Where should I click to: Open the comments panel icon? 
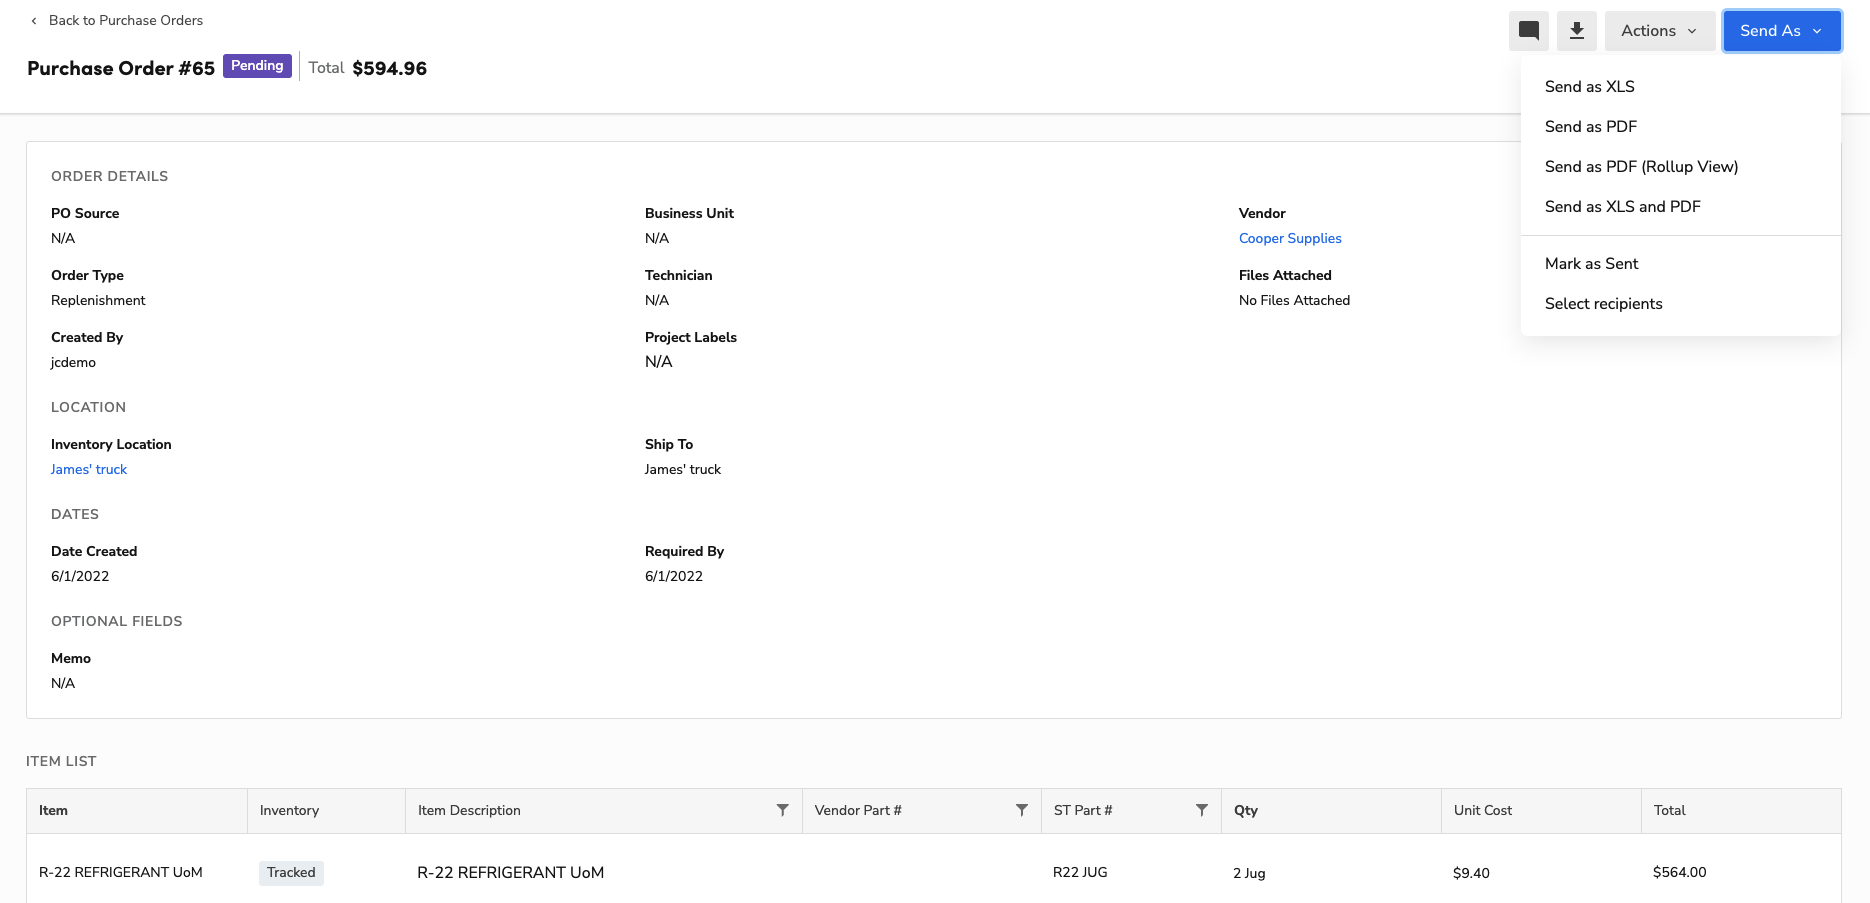coord(1528,30)
